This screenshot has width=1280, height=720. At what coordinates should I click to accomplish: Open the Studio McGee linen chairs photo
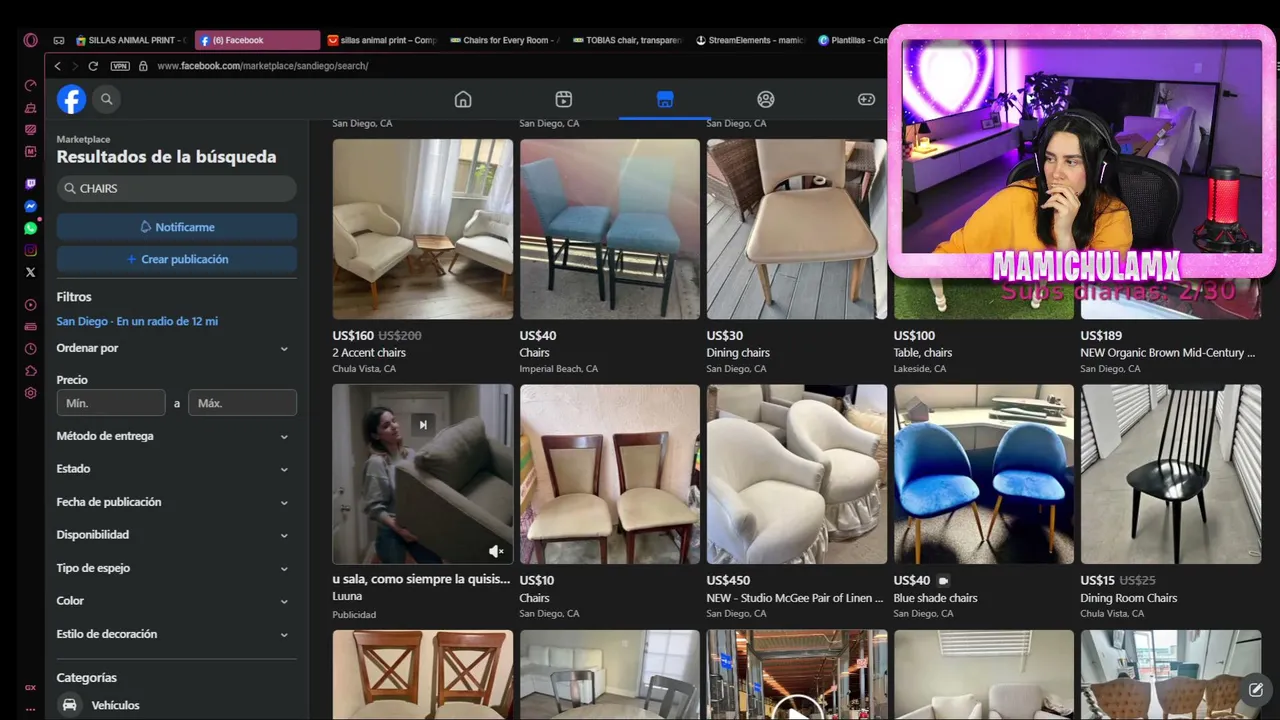[797, 474]
